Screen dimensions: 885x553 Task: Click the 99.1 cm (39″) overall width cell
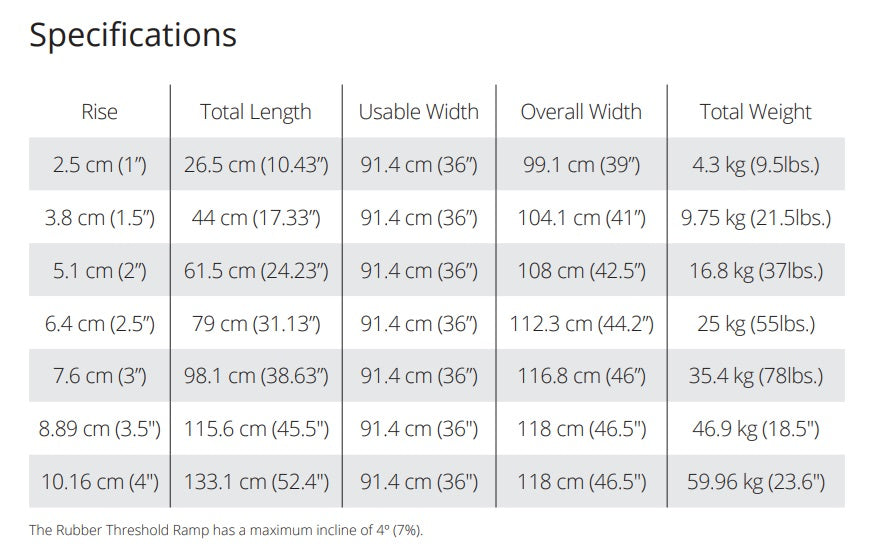click(x=581, y=165)
